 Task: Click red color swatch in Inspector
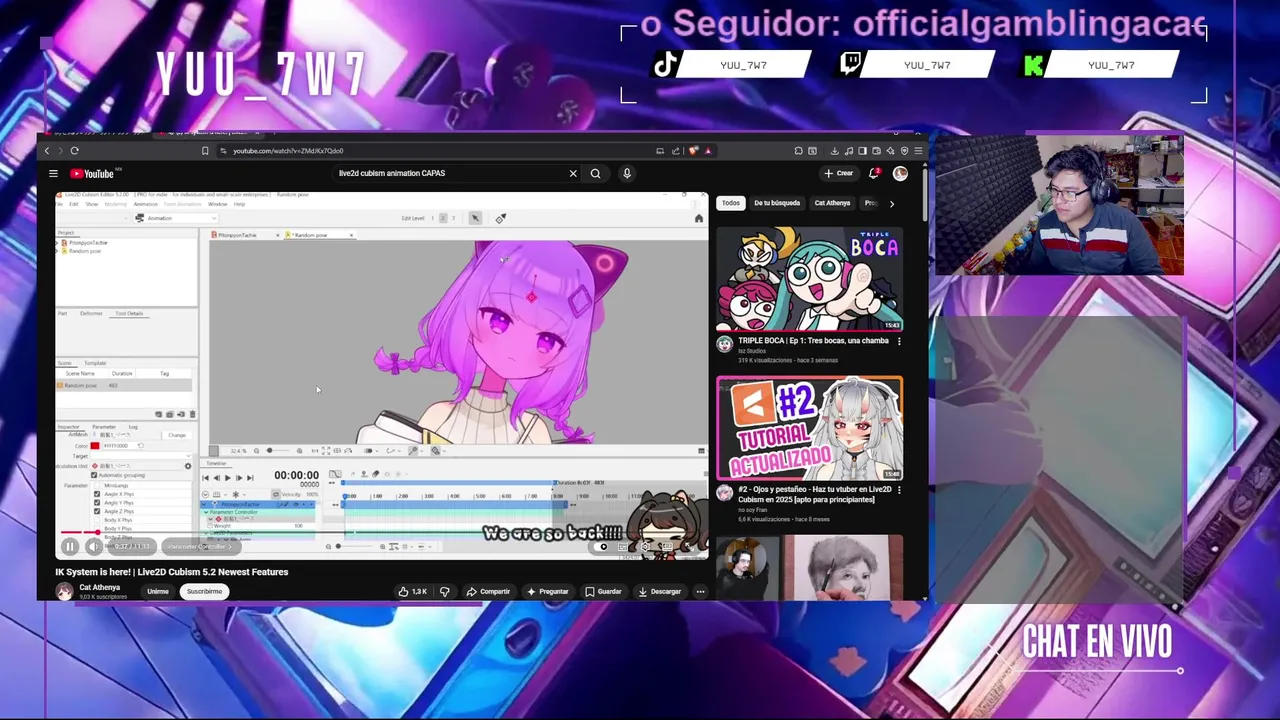95,446
